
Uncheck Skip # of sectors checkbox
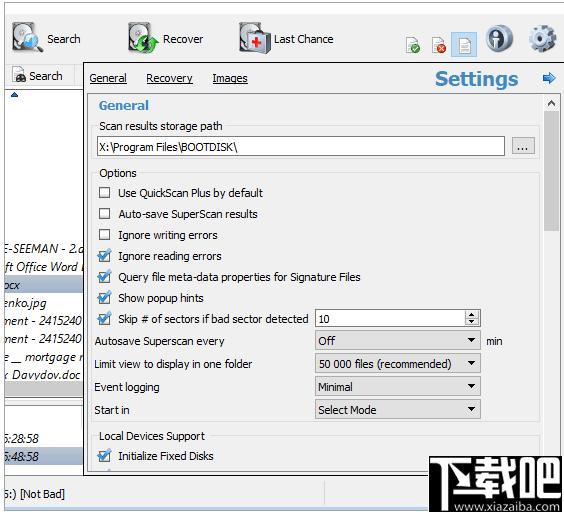[x=104, y=318]
